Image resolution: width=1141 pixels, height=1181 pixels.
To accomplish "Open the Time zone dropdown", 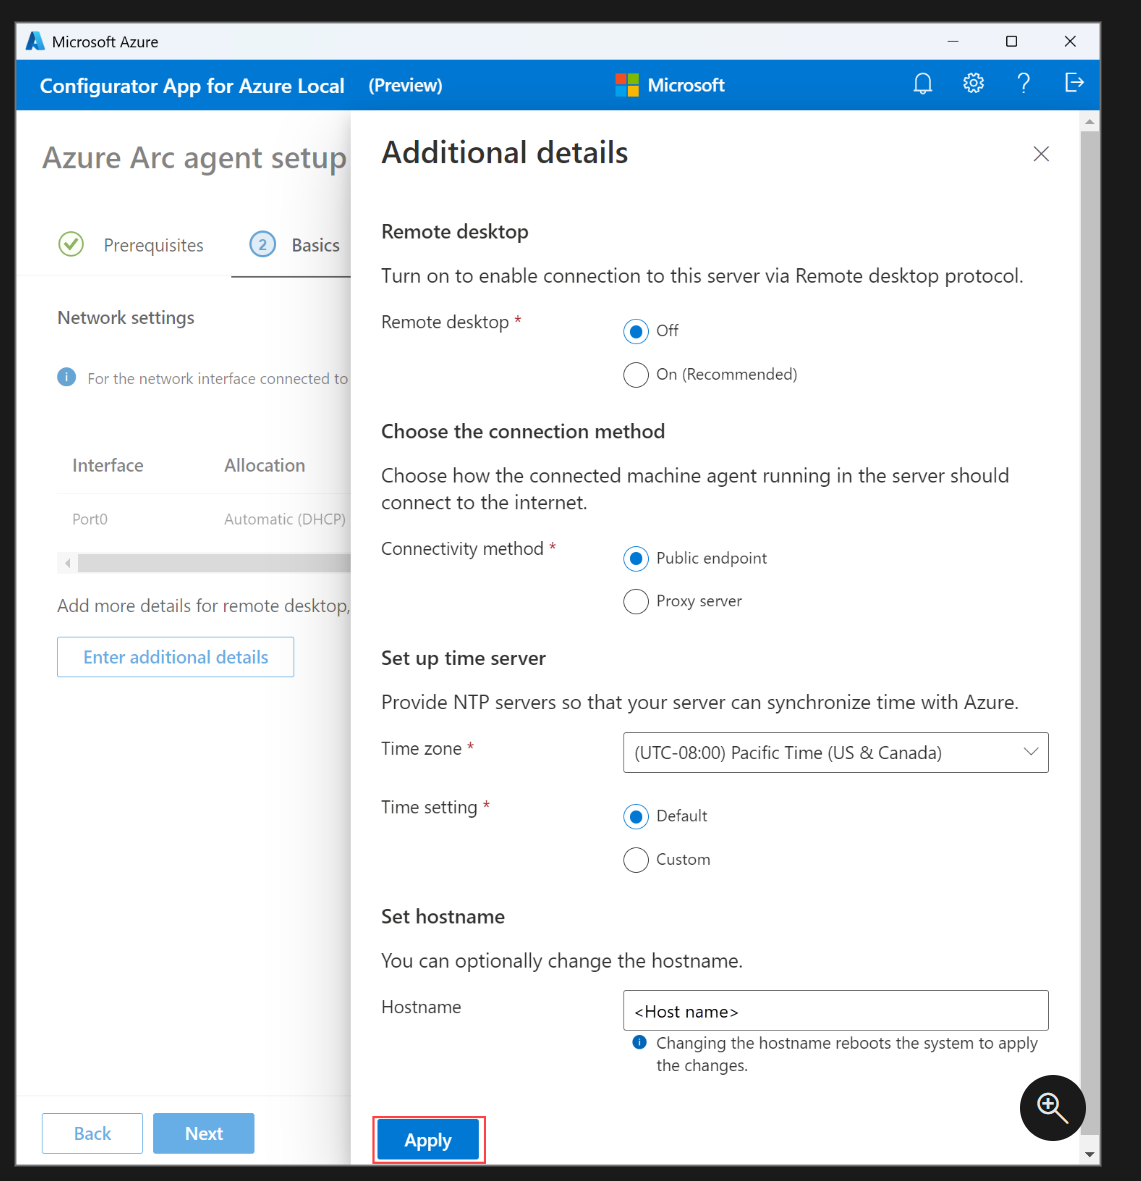I will point(835,752).
